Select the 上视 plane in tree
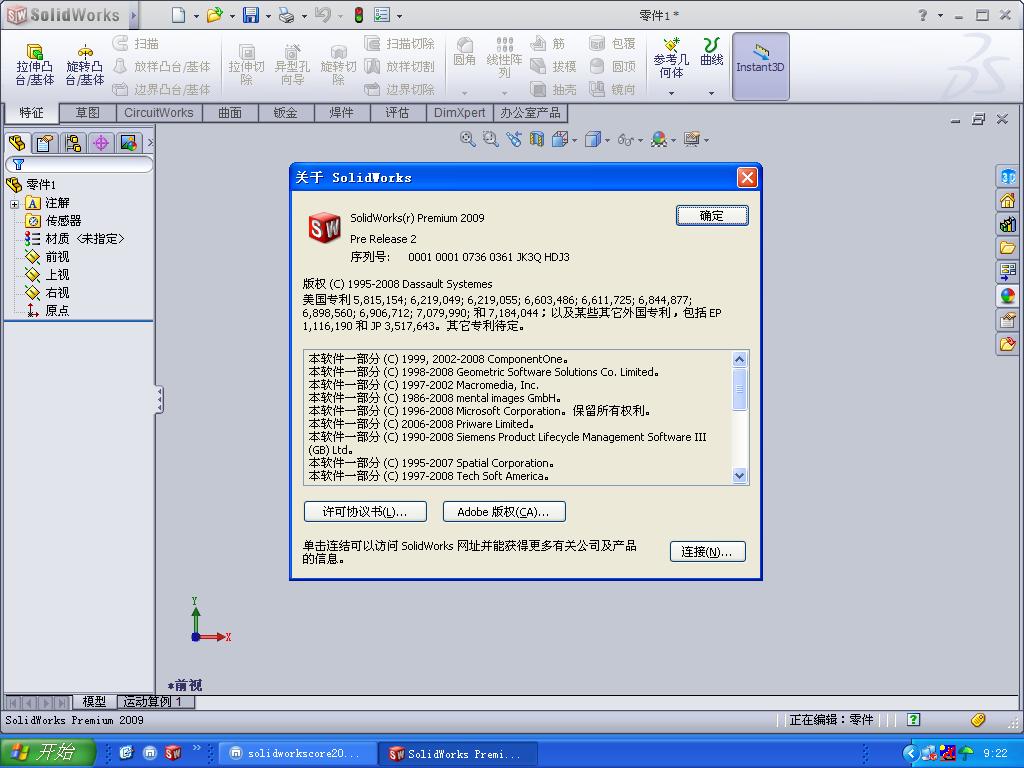Screen dimensions: 1024x768 (x=57, y=275)
